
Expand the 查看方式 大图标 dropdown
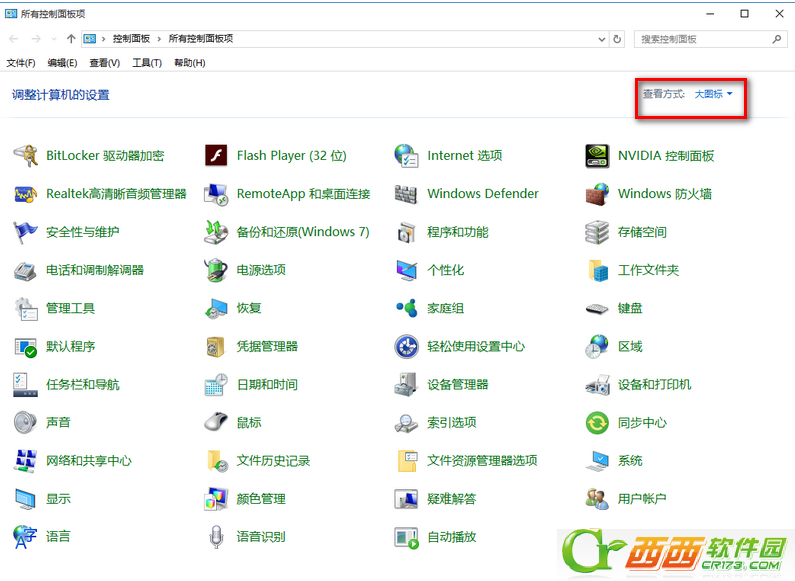[x=713, y=94]
